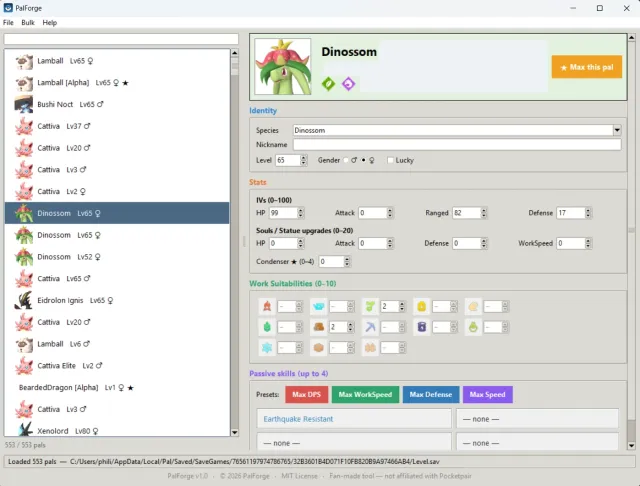
Task: Click the Cattiva Elite portrait icon
Action: 24,366
